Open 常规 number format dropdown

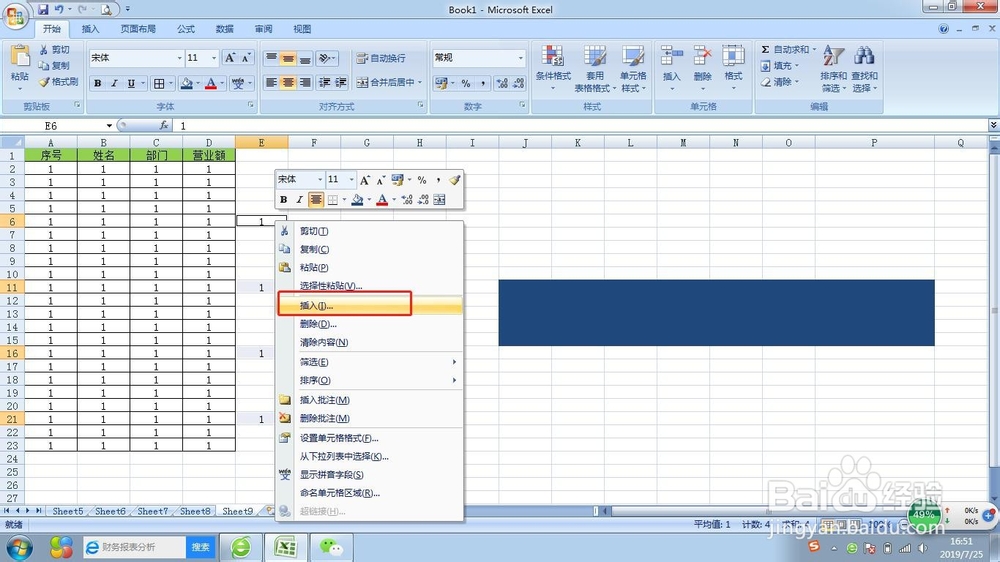pyautogui.click(x=520, y=58)
